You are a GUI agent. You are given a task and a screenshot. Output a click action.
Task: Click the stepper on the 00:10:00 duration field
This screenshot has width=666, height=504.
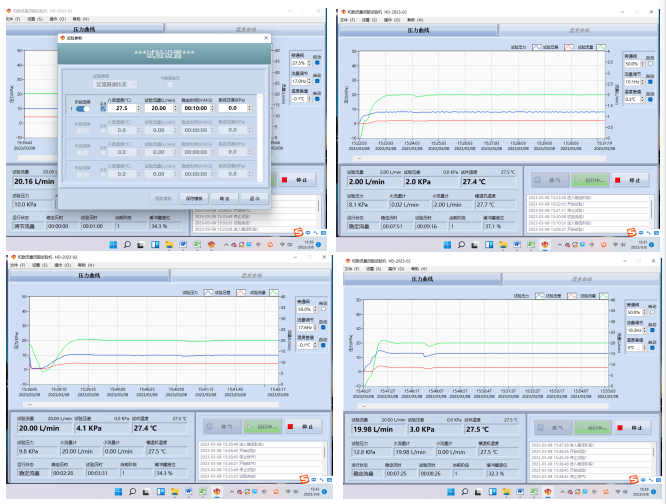click(x=212, y=108)
